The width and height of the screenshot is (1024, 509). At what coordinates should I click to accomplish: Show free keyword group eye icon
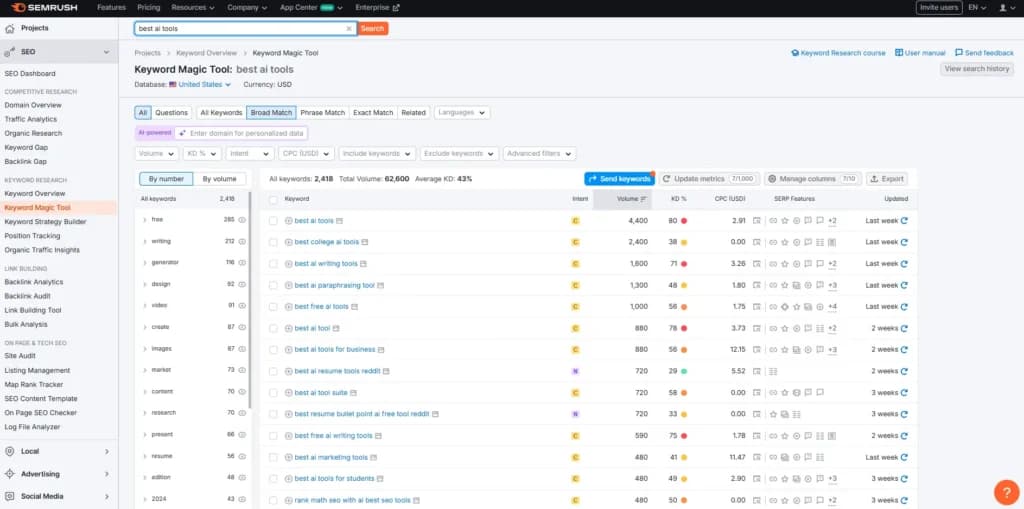click(242, 220)
